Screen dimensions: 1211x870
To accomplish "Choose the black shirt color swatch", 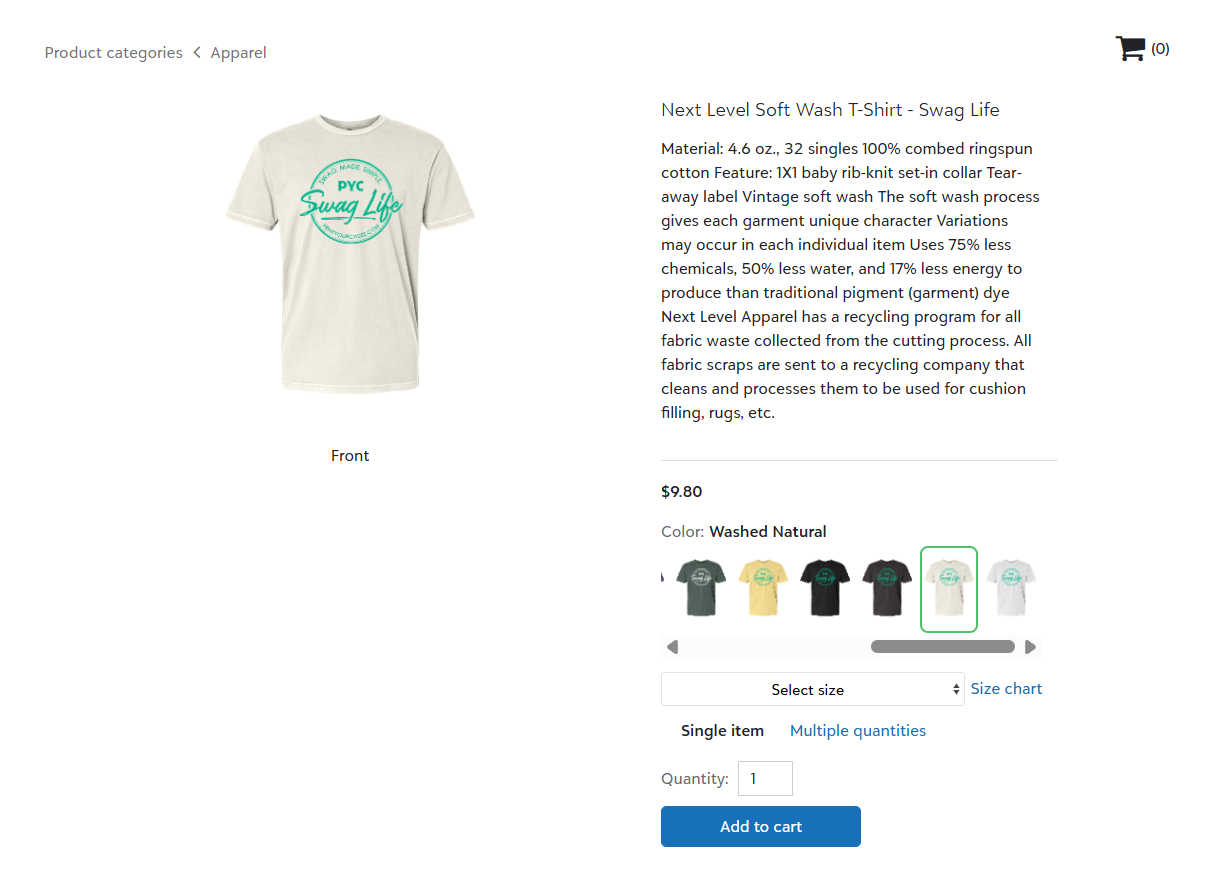I will pyautogui.click(x=824, y=588).
